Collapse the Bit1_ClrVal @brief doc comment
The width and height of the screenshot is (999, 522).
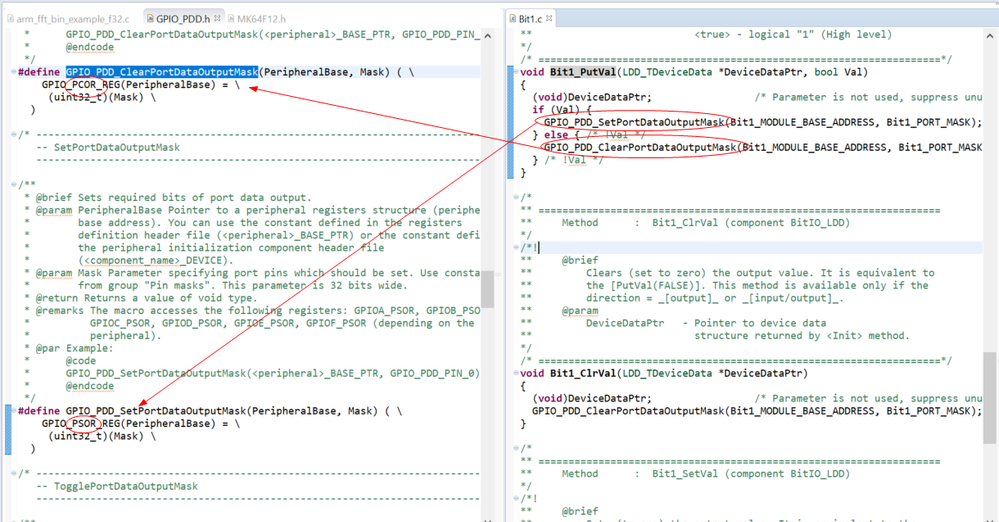pos(516,248)
